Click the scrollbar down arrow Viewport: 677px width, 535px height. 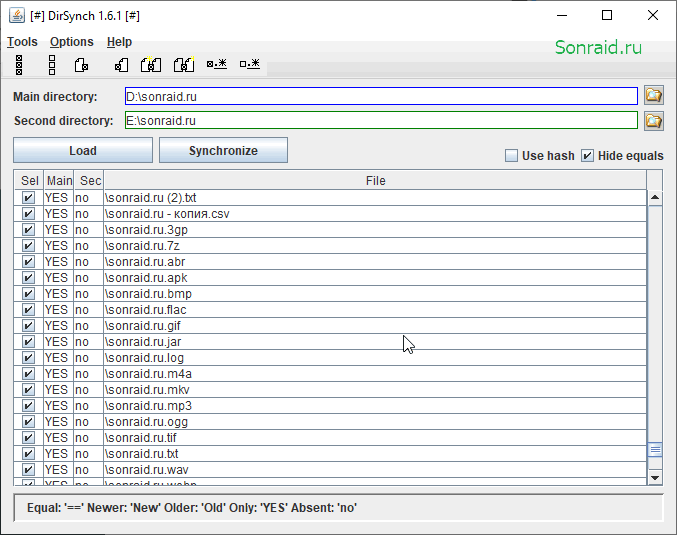(655, 477)
